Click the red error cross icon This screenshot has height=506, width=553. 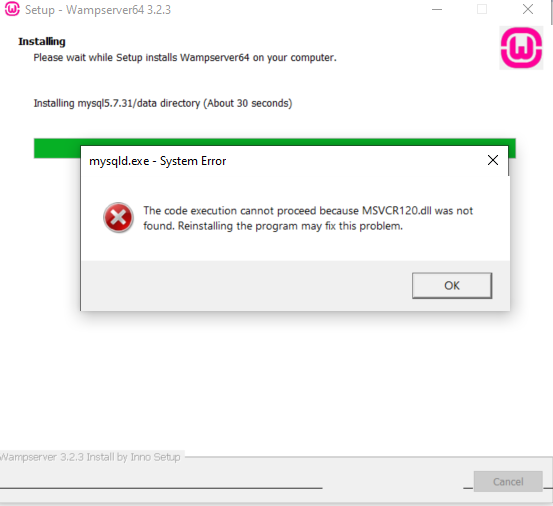coord(118,218)
